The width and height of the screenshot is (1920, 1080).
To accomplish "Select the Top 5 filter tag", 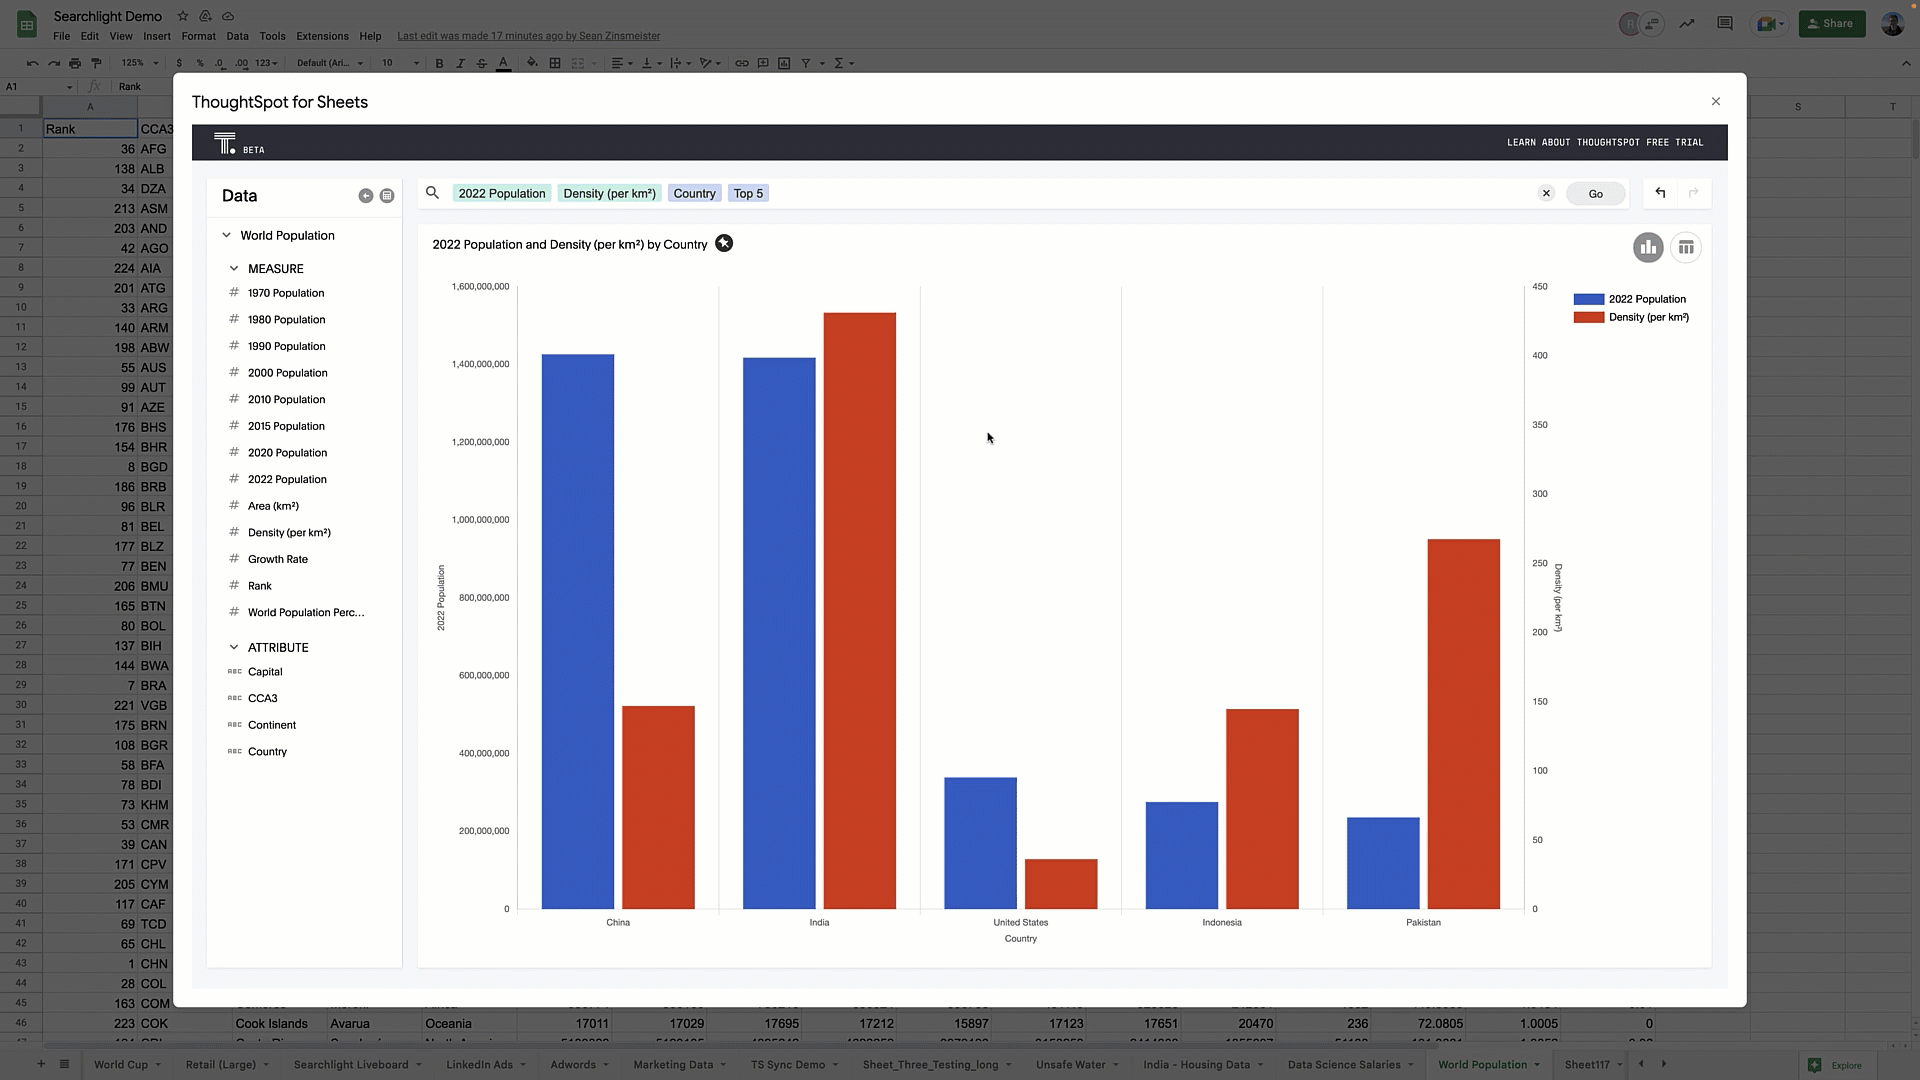I will [748, 193].
